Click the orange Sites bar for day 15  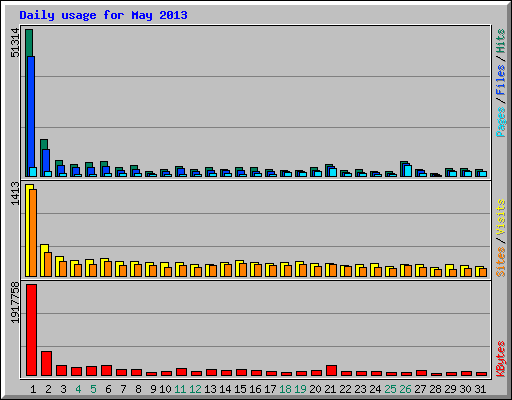point(243,270)
